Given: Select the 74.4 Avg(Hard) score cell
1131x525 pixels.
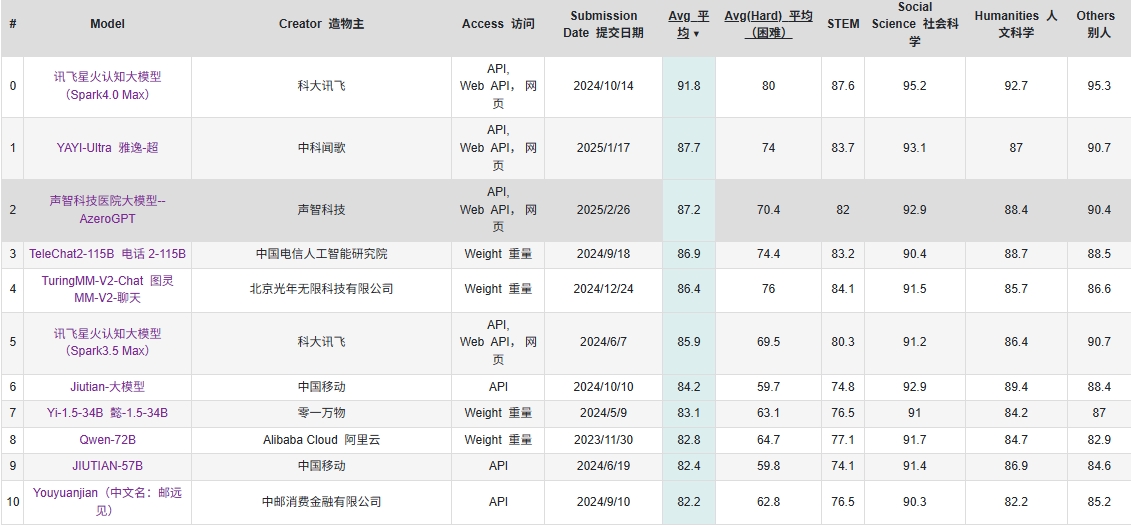Looking at the screenshot, I should (768, 254).
